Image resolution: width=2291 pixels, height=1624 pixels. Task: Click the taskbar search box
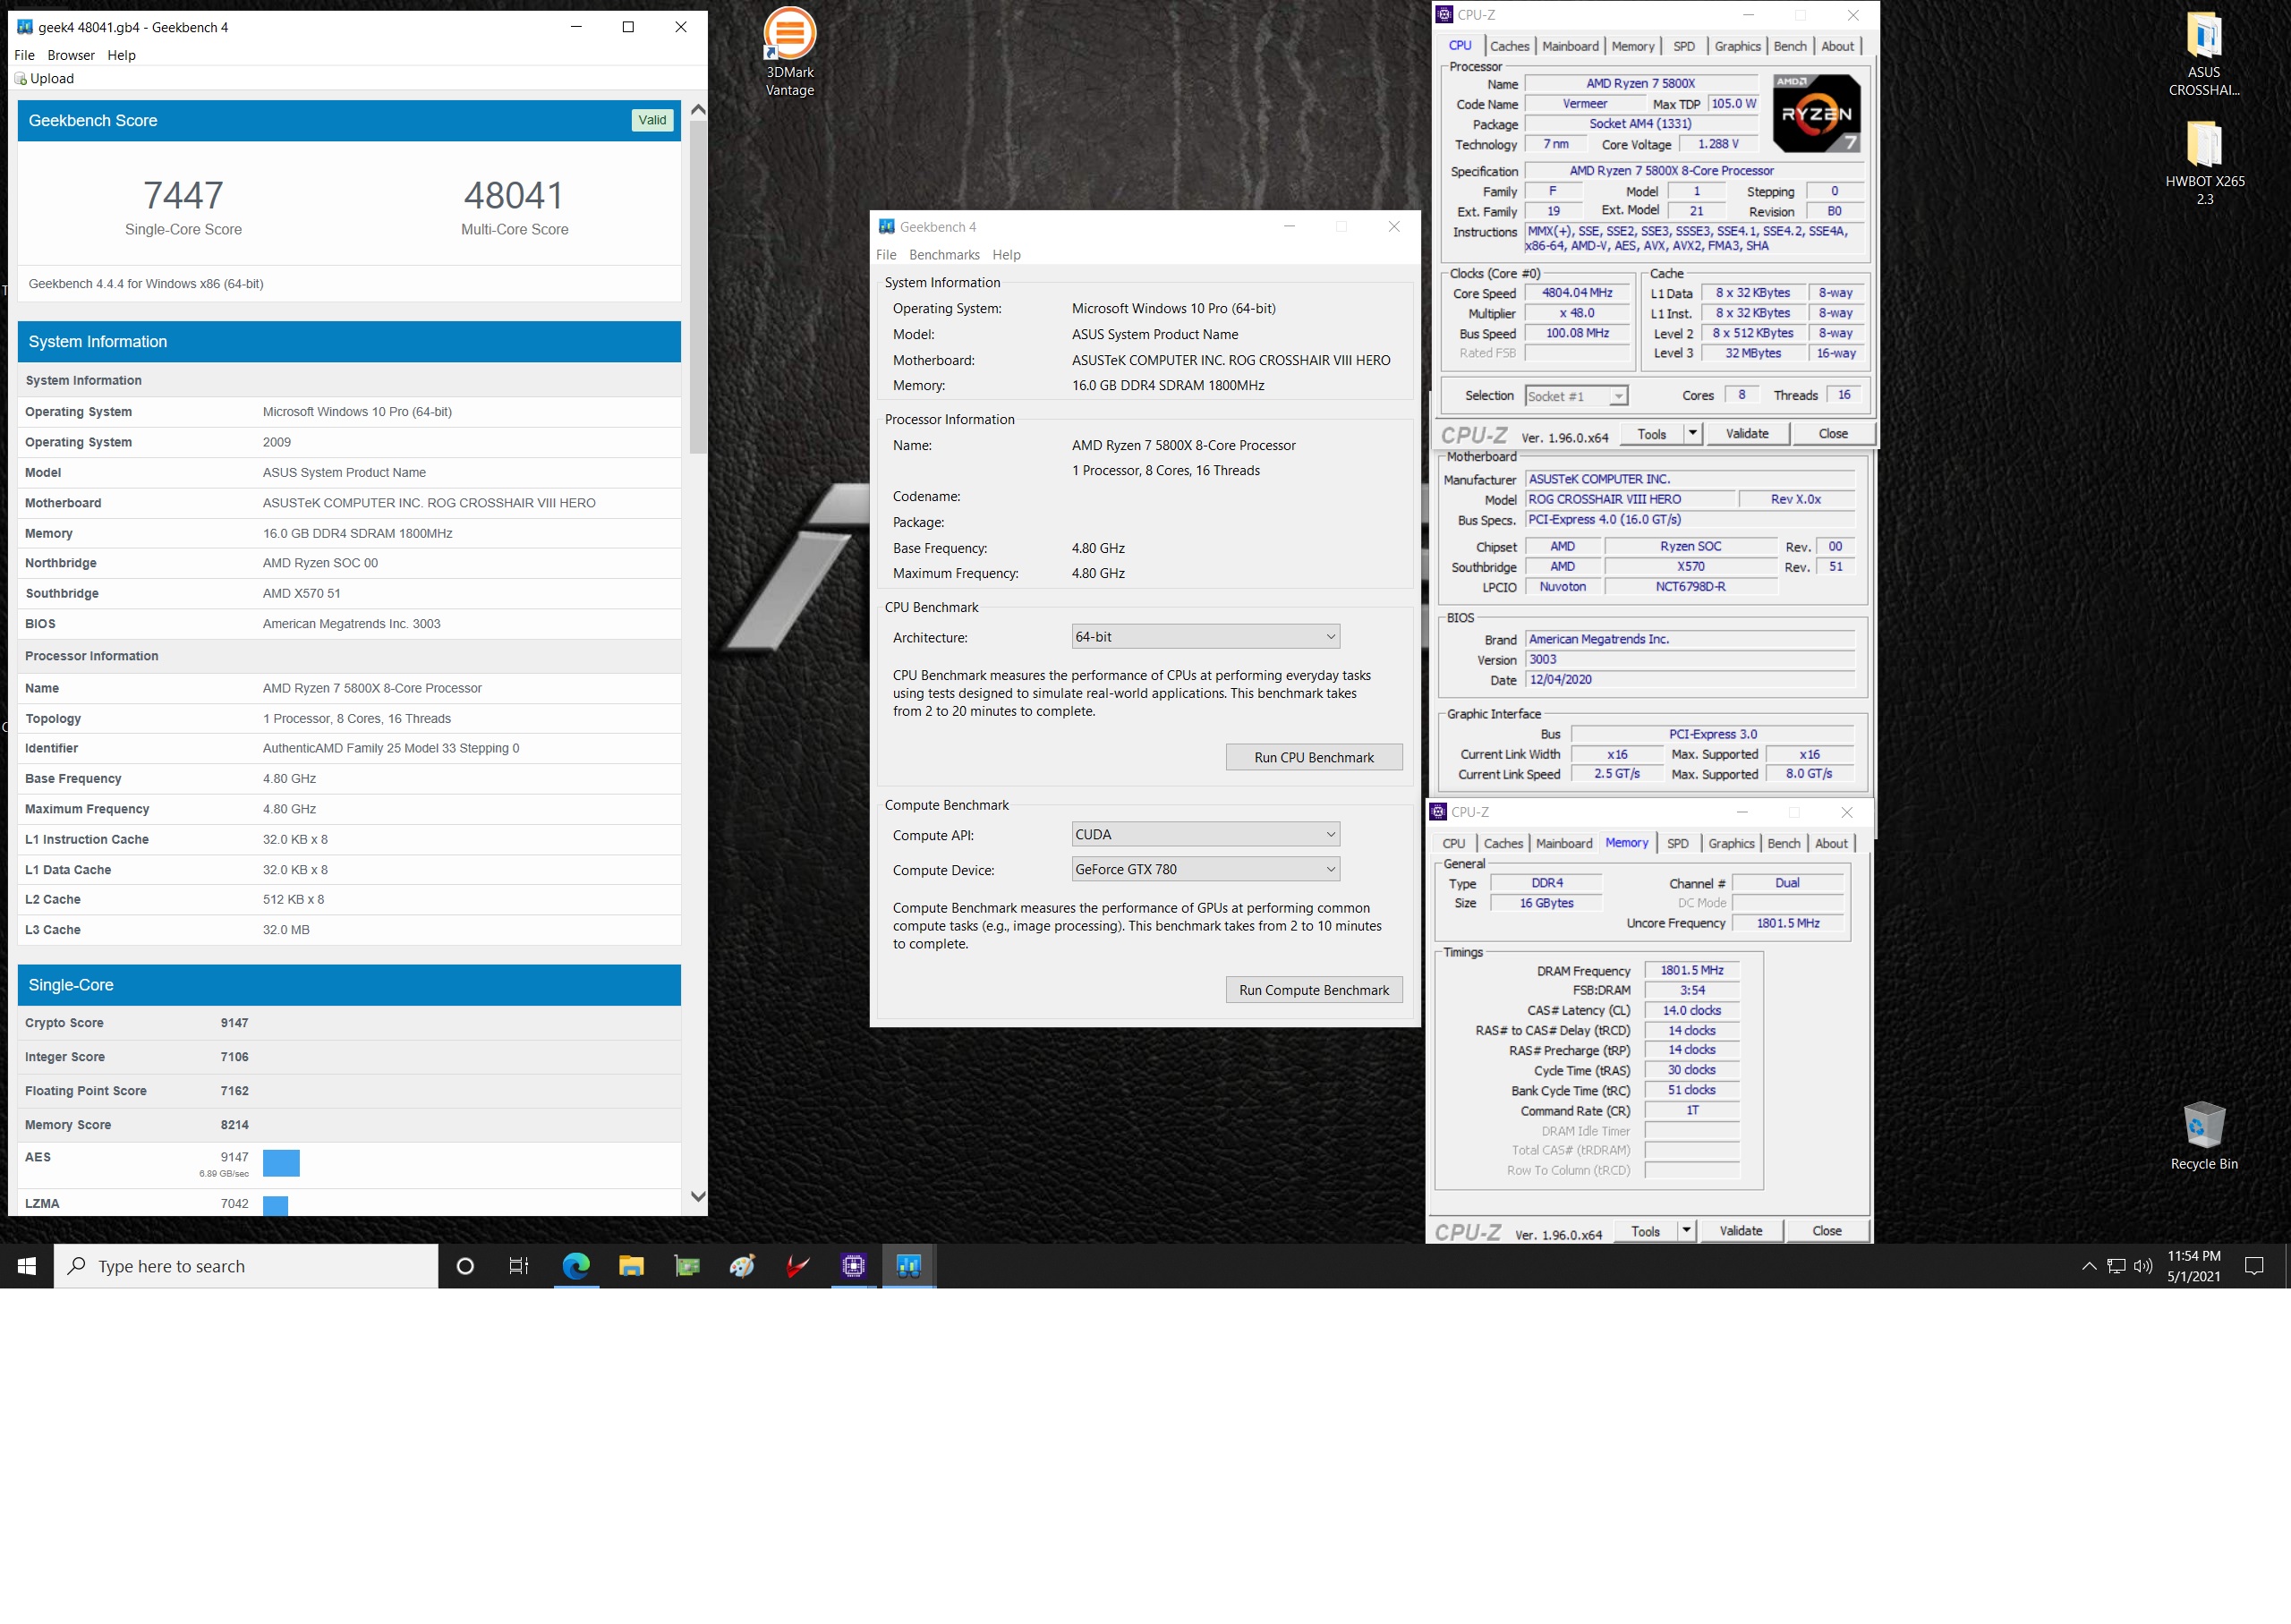pyautogui.click(x=246, y=1266)
